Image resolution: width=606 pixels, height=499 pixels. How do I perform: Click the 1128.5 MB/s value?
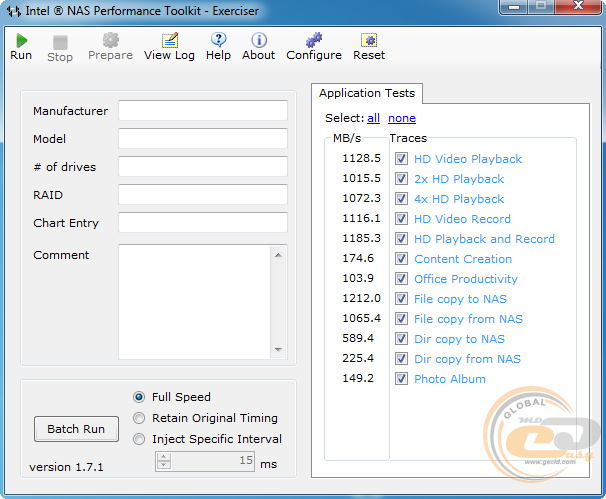pos(361,158)
